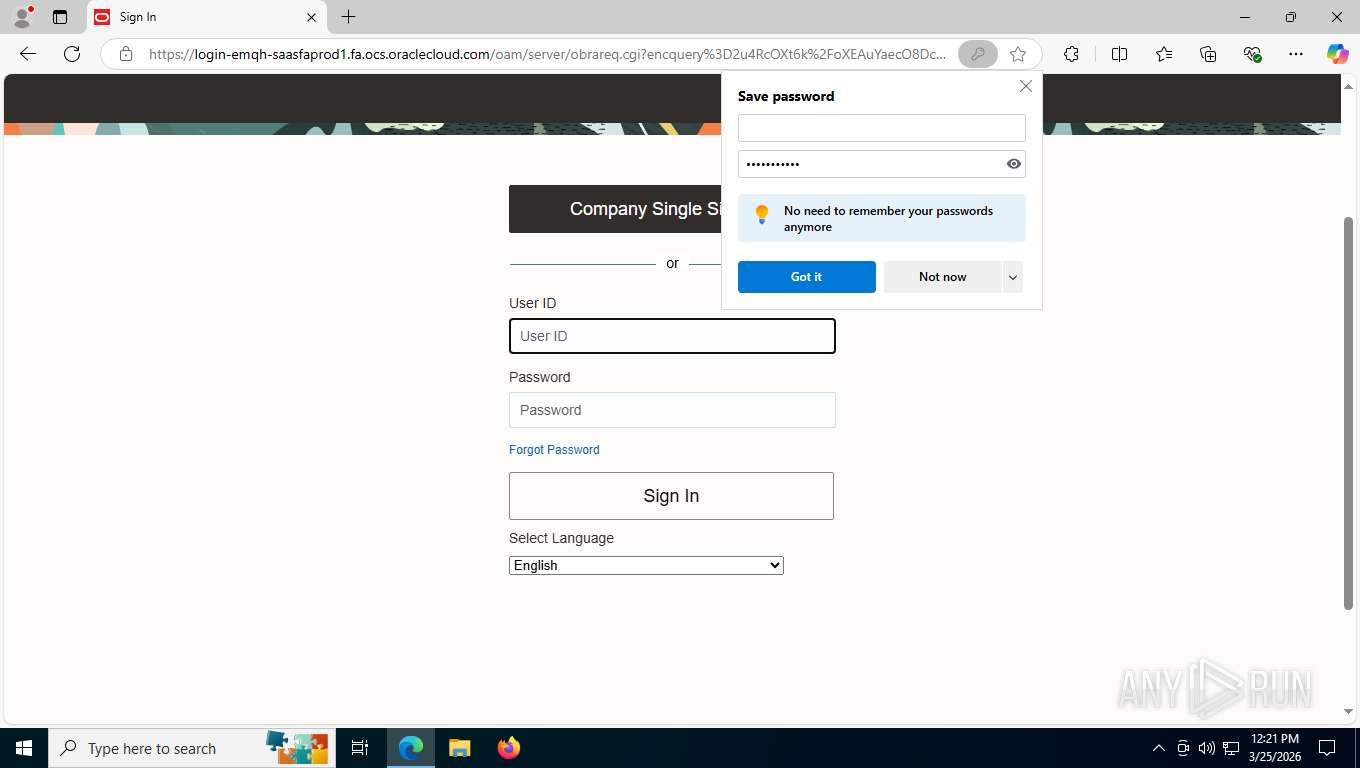Open the Copilot sidebar
This screenshot has width=1360, height=768.
(x=1338, y=54)
